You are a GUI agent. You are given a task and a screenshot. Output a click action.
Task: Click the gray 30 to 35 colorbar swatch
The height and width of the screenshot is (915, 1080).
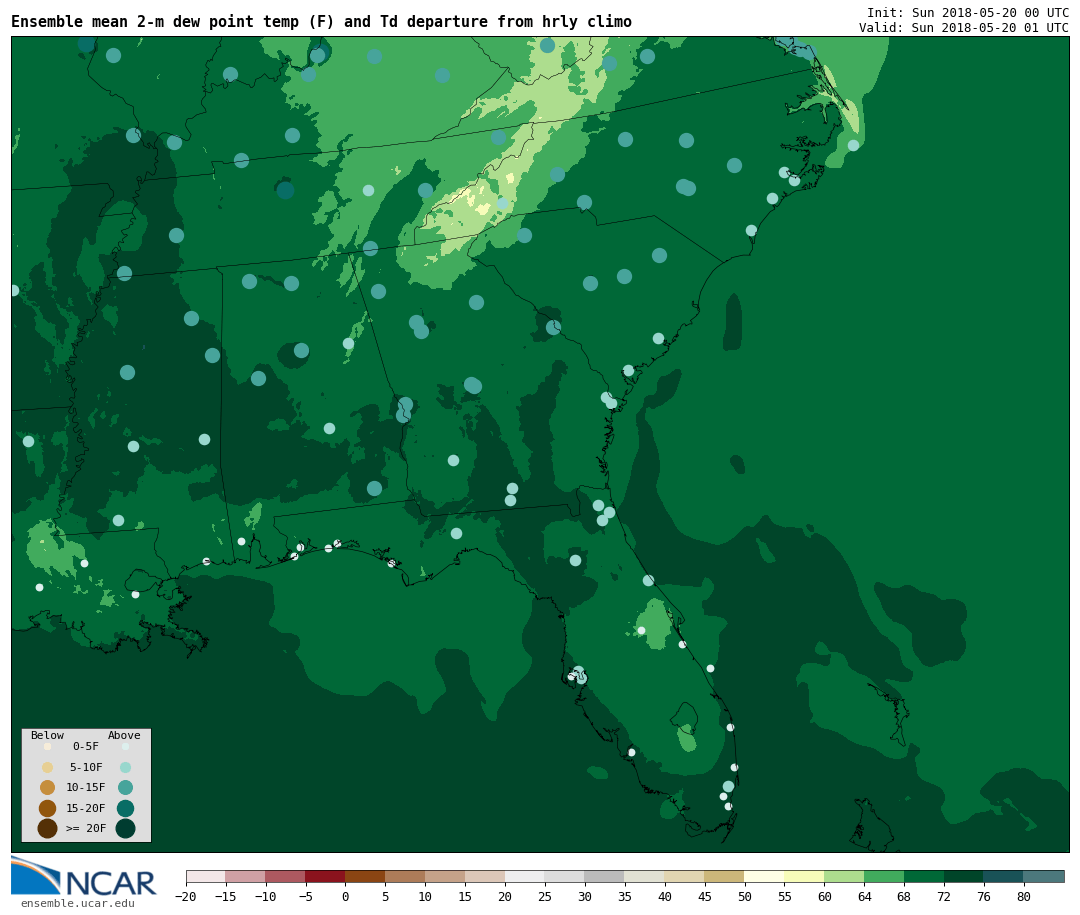click(x=605, y=876)
